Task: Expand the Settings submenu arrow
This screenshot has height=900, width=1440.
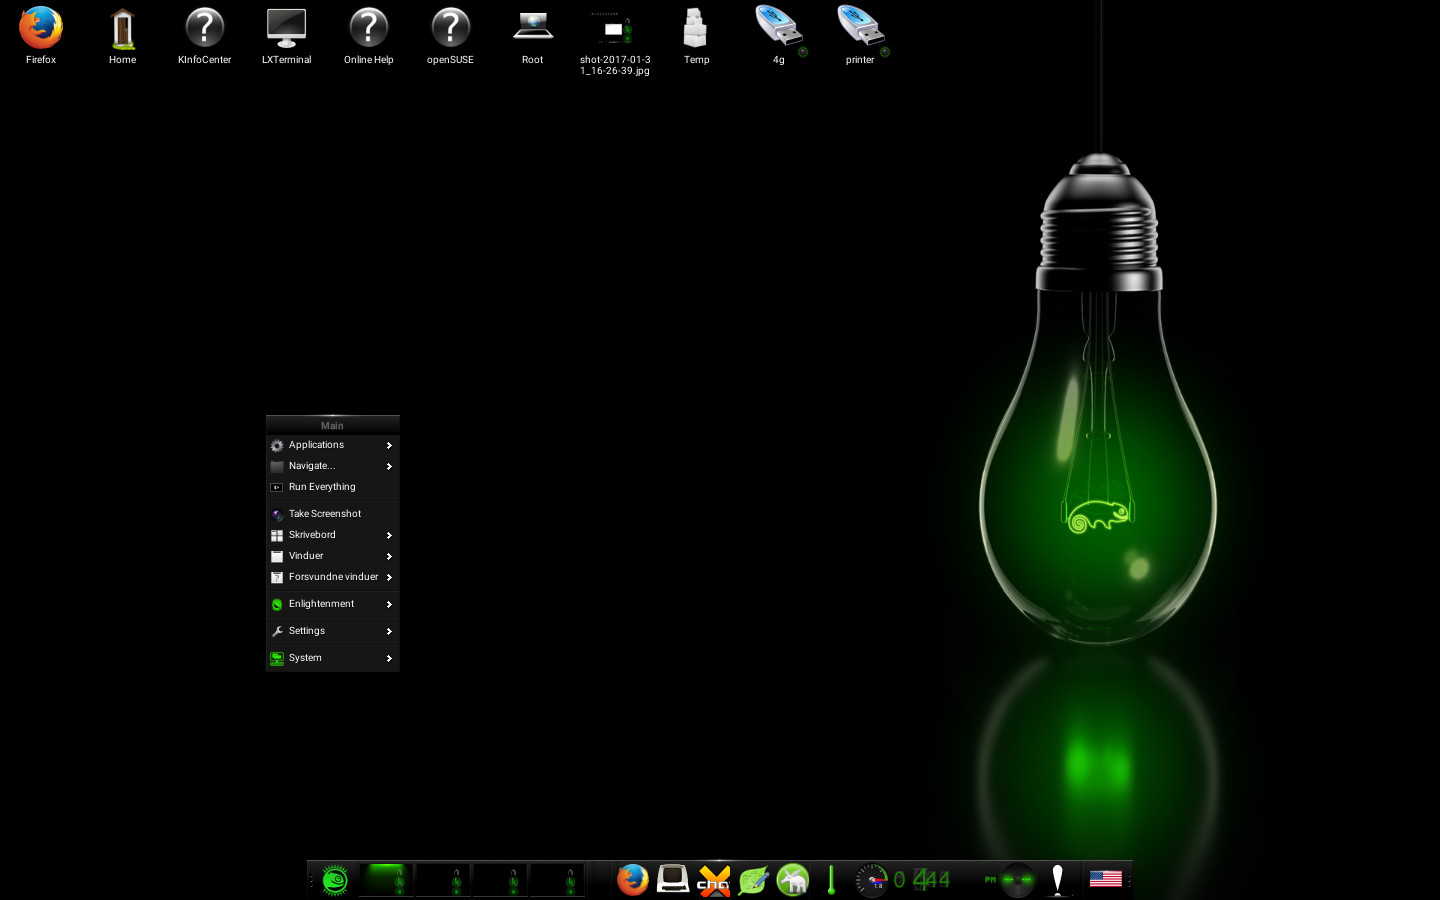Action: [389, 632]
